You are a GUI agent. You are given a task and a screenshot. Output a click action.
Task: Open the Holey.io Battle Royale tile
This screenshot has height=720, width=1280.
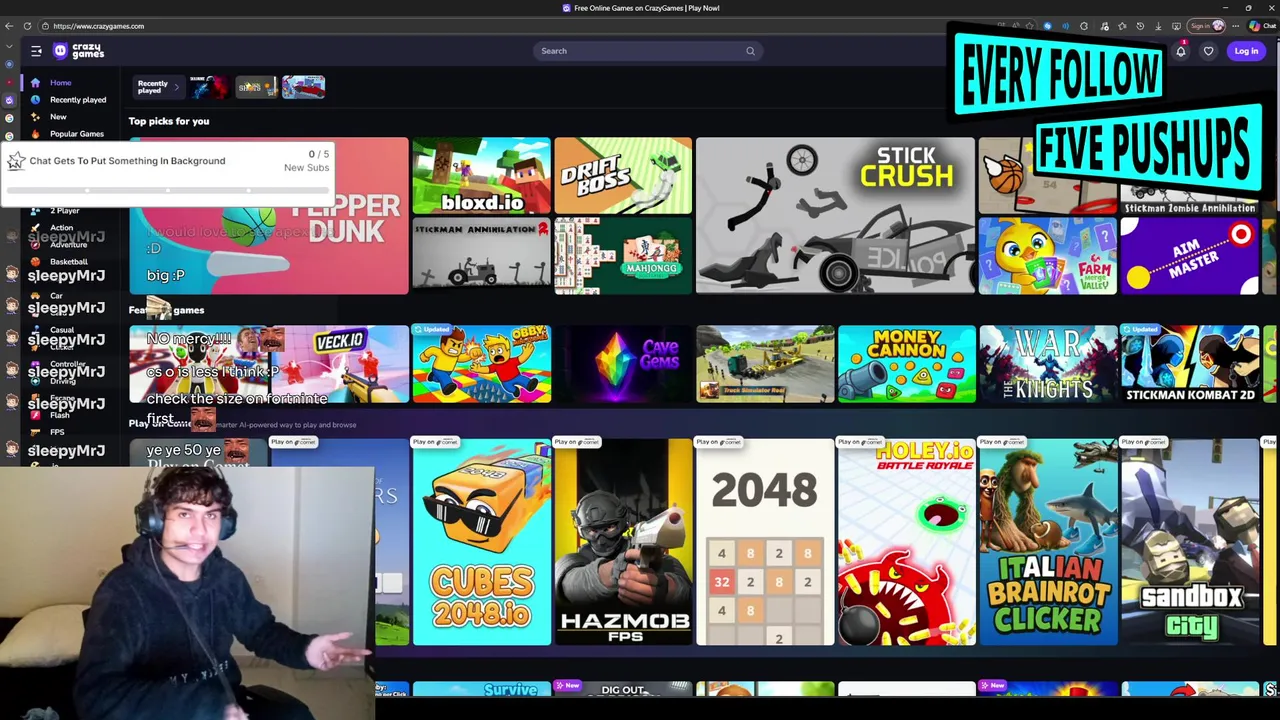(x=906, y=541)
